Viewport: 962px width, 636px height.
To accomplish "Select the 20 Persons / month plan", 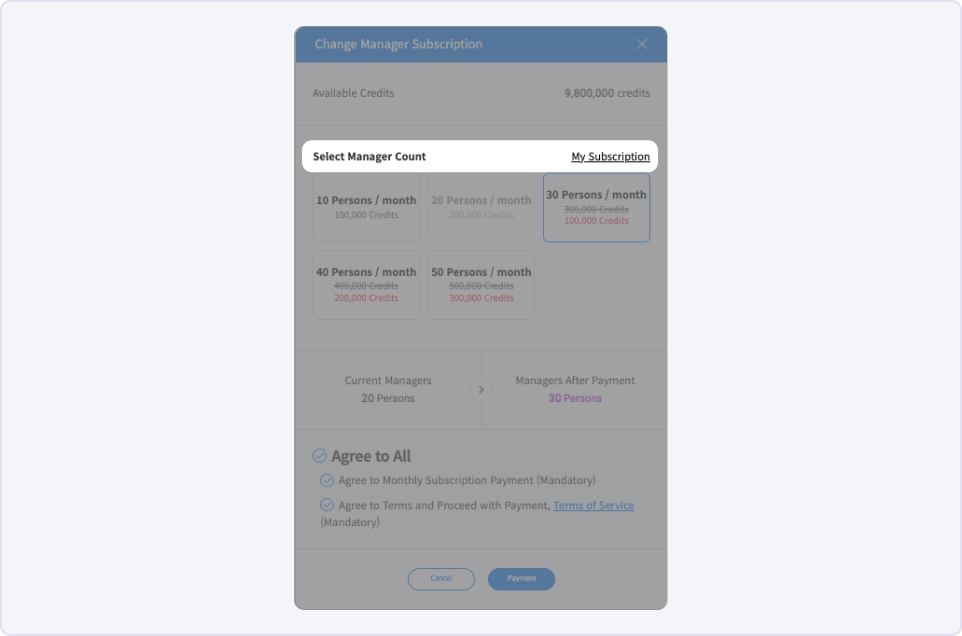I will click(x=481, y=207).
